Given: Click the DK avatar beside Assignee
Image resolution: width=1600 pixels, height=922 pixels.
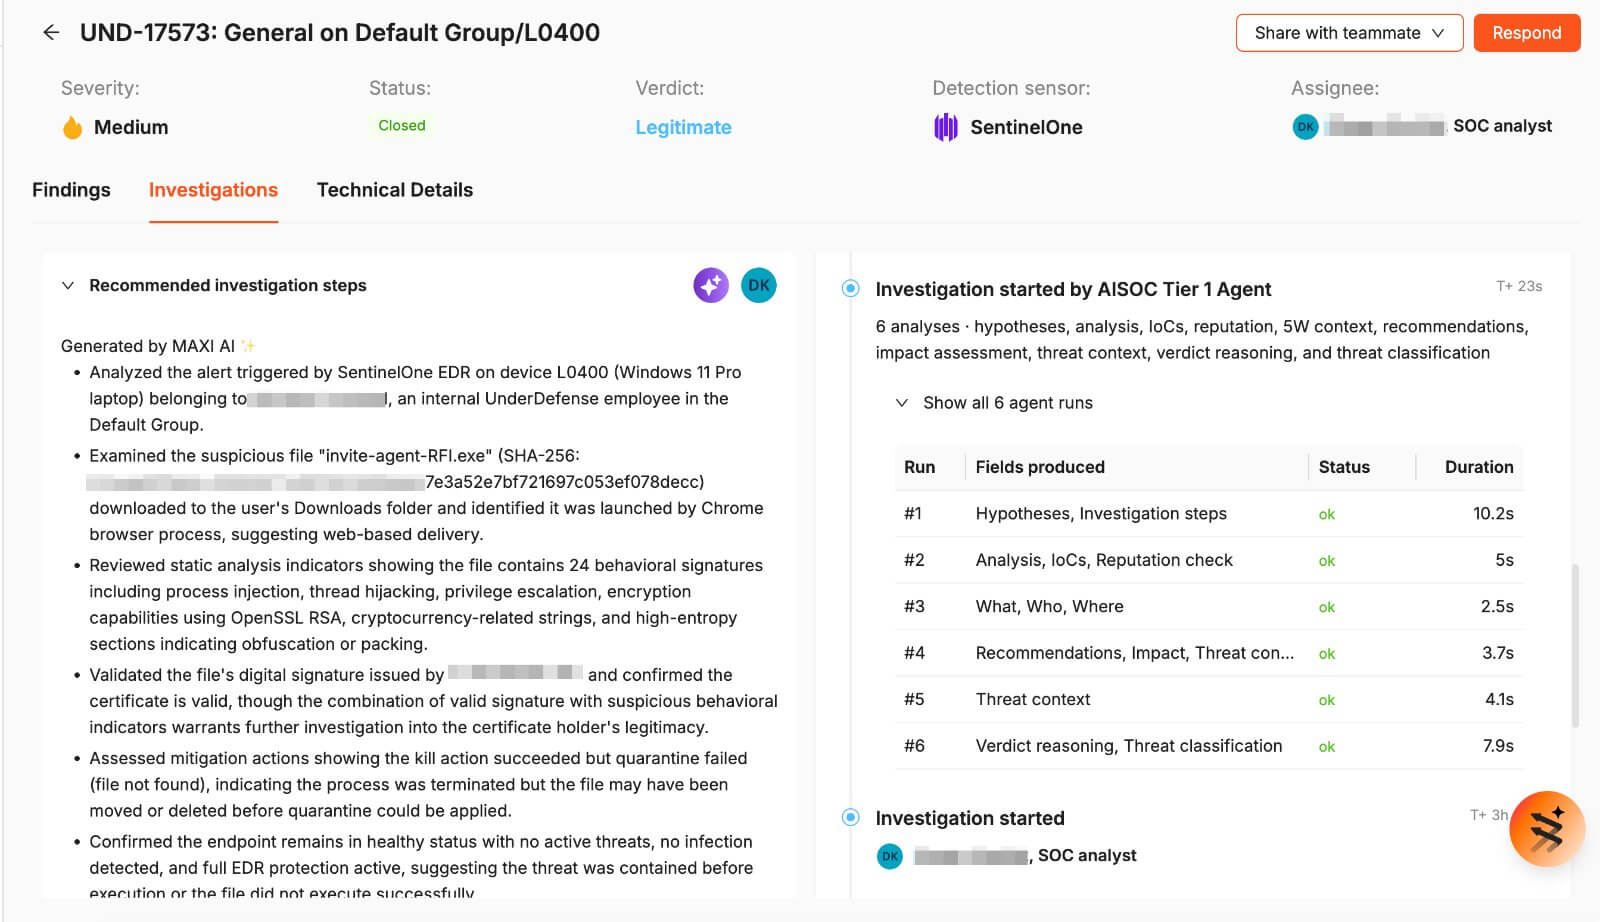Looking at the screenshot, I should click(1305, 127).
